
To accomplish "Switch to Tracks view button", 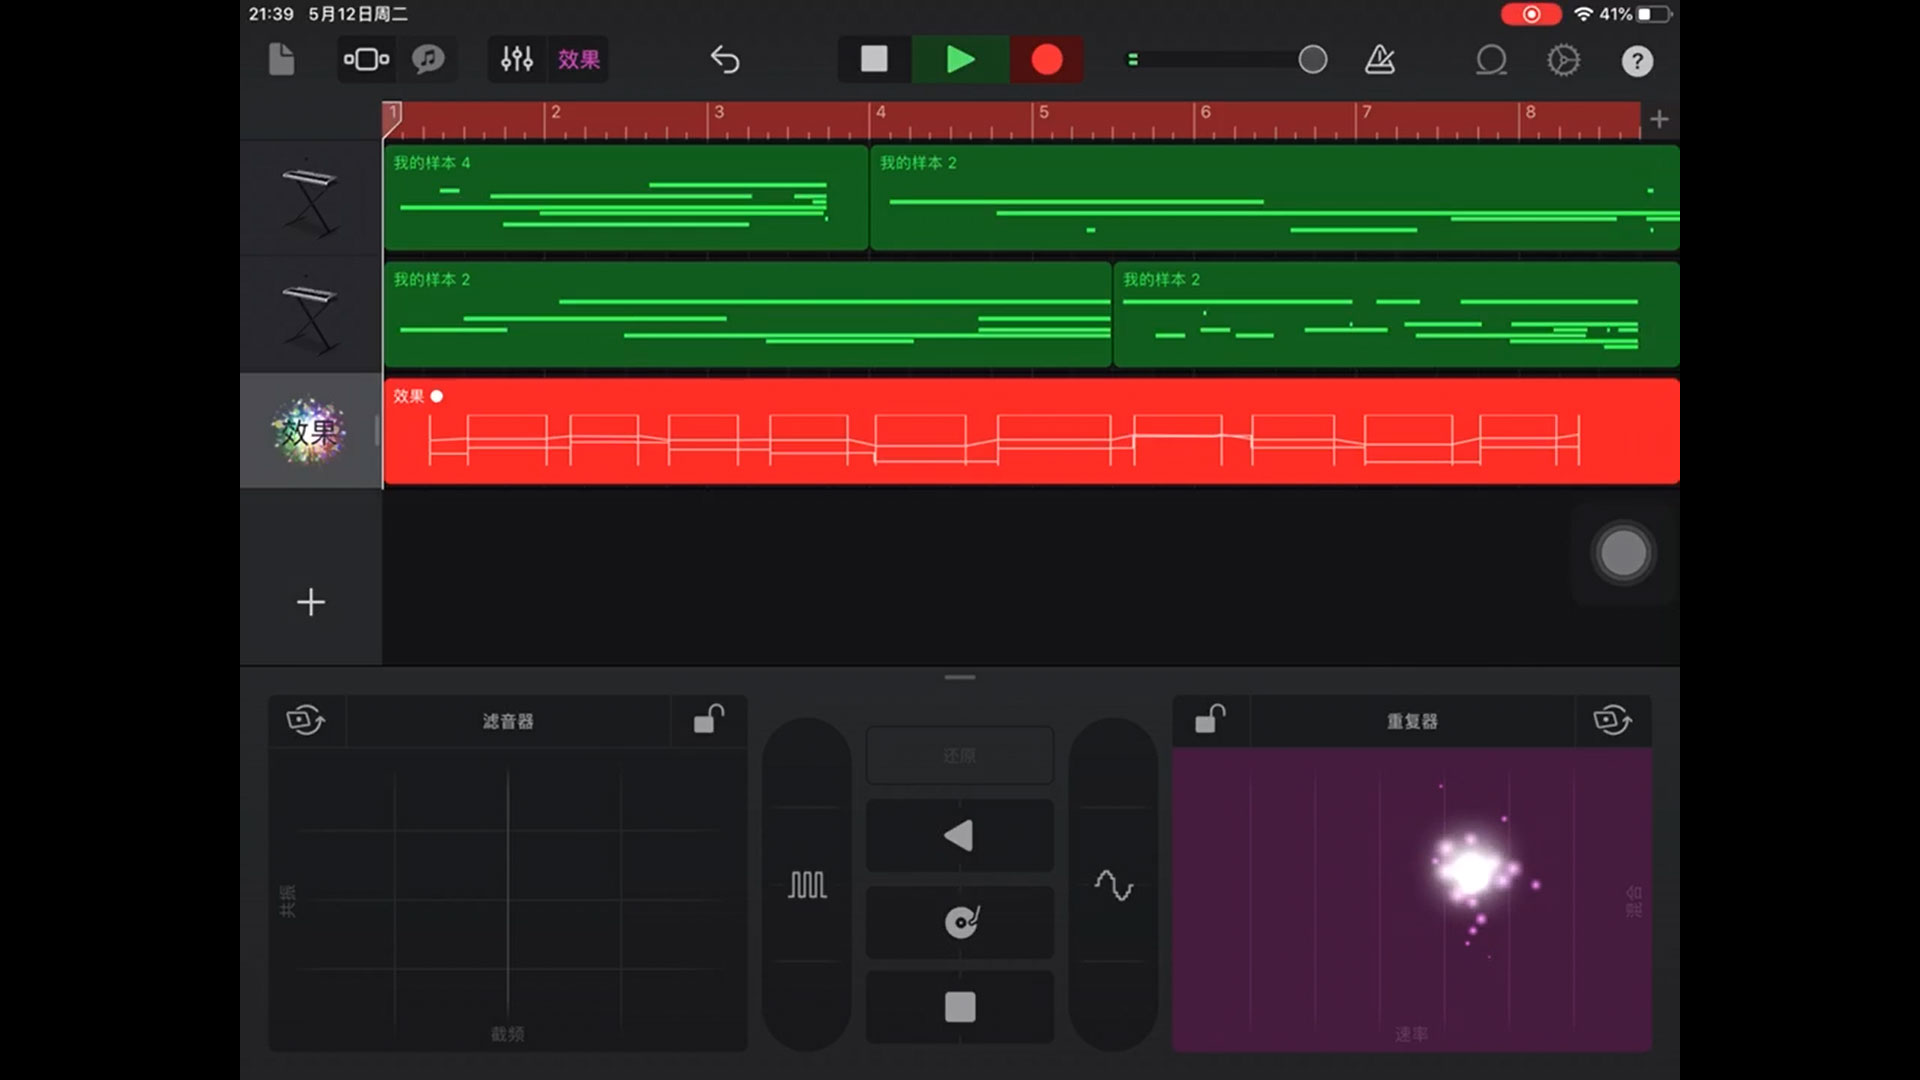I will coord(366,60).
